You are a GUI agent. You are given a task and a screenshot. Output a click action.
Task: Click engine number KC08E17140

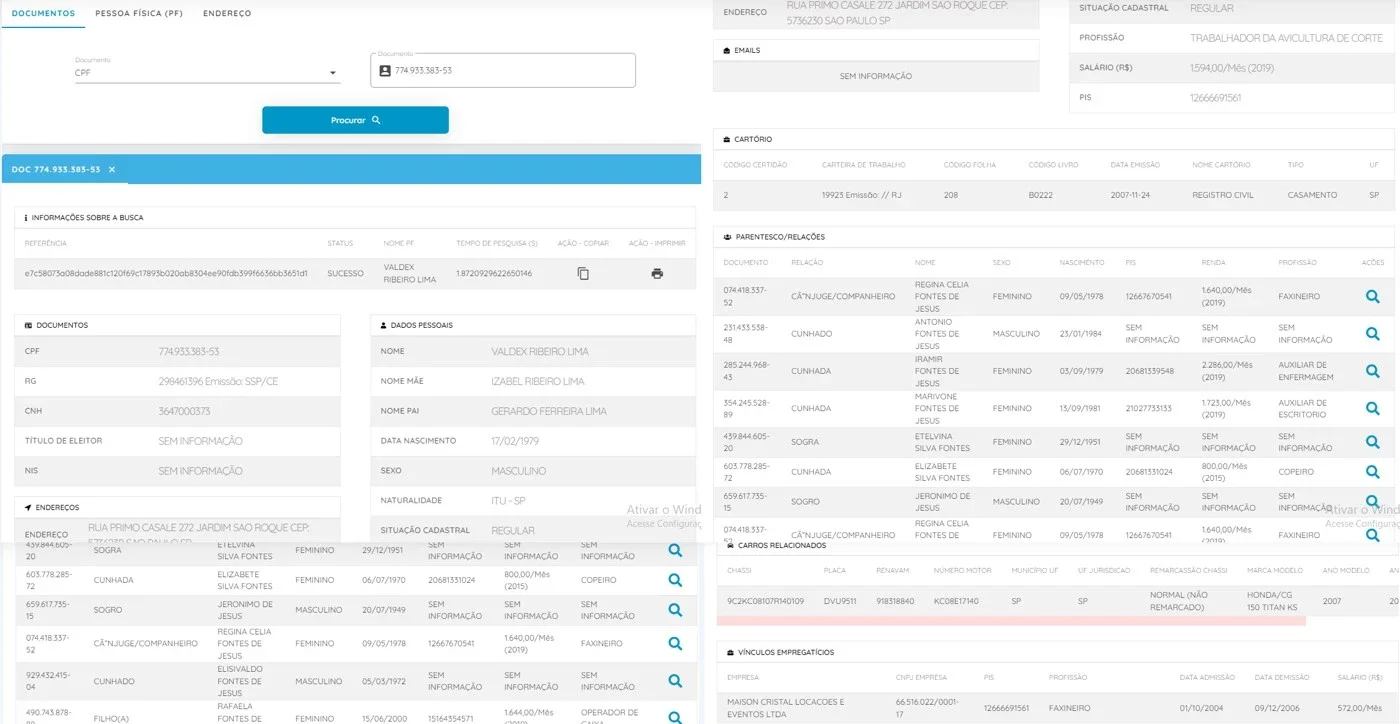pyautogui.click(x=956, y=601)
